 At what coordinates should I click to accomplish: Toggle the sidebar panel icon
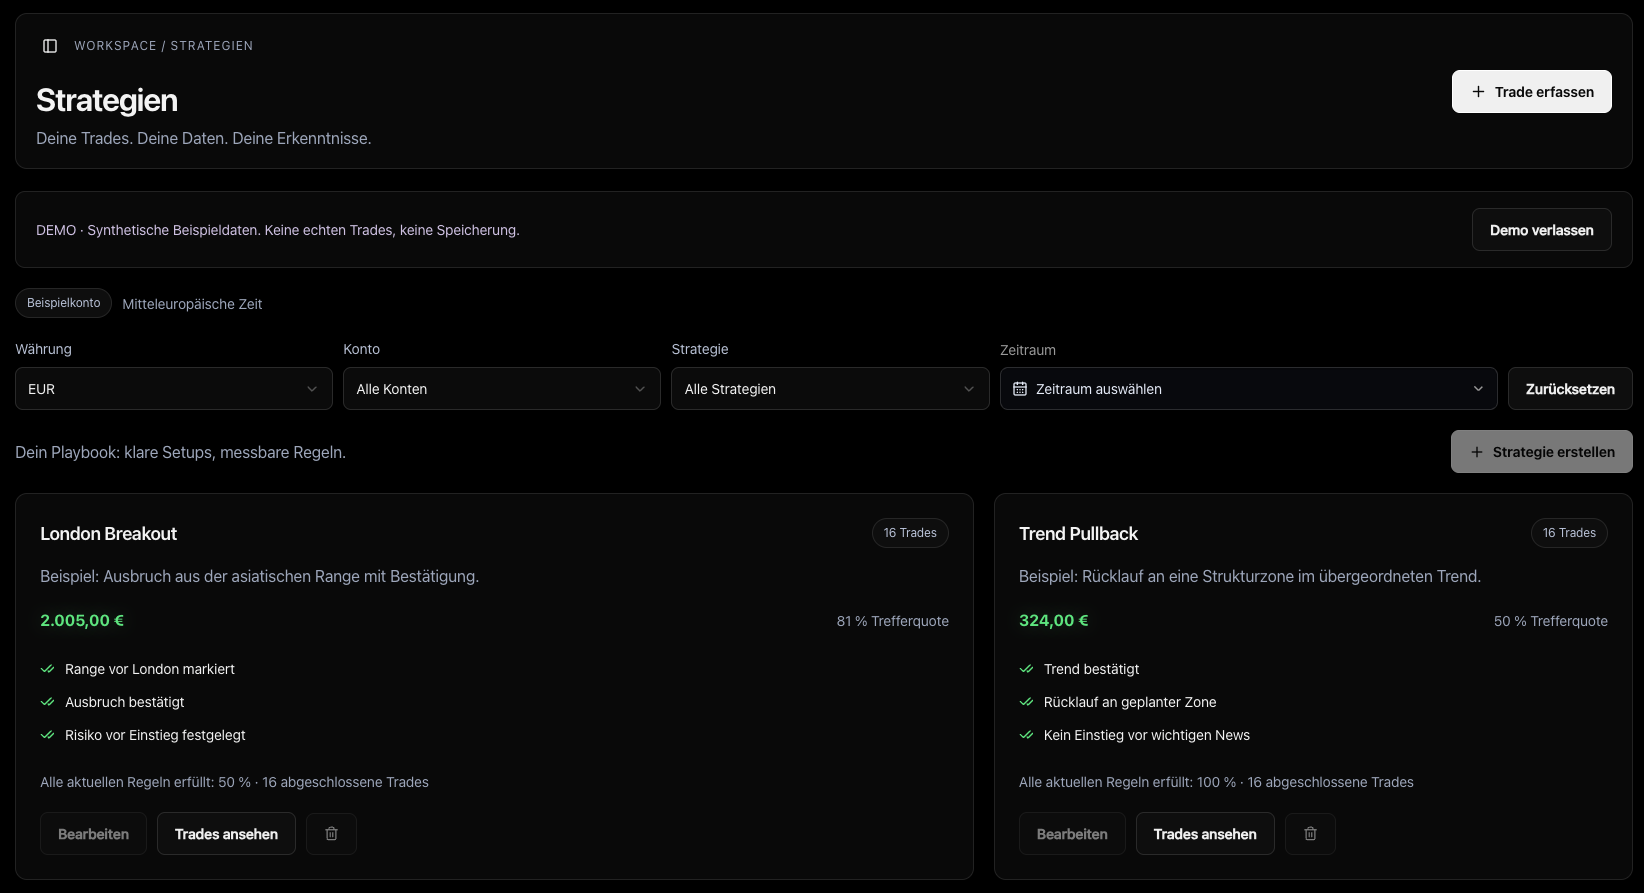pyautogui.click(x=50, y=46)
